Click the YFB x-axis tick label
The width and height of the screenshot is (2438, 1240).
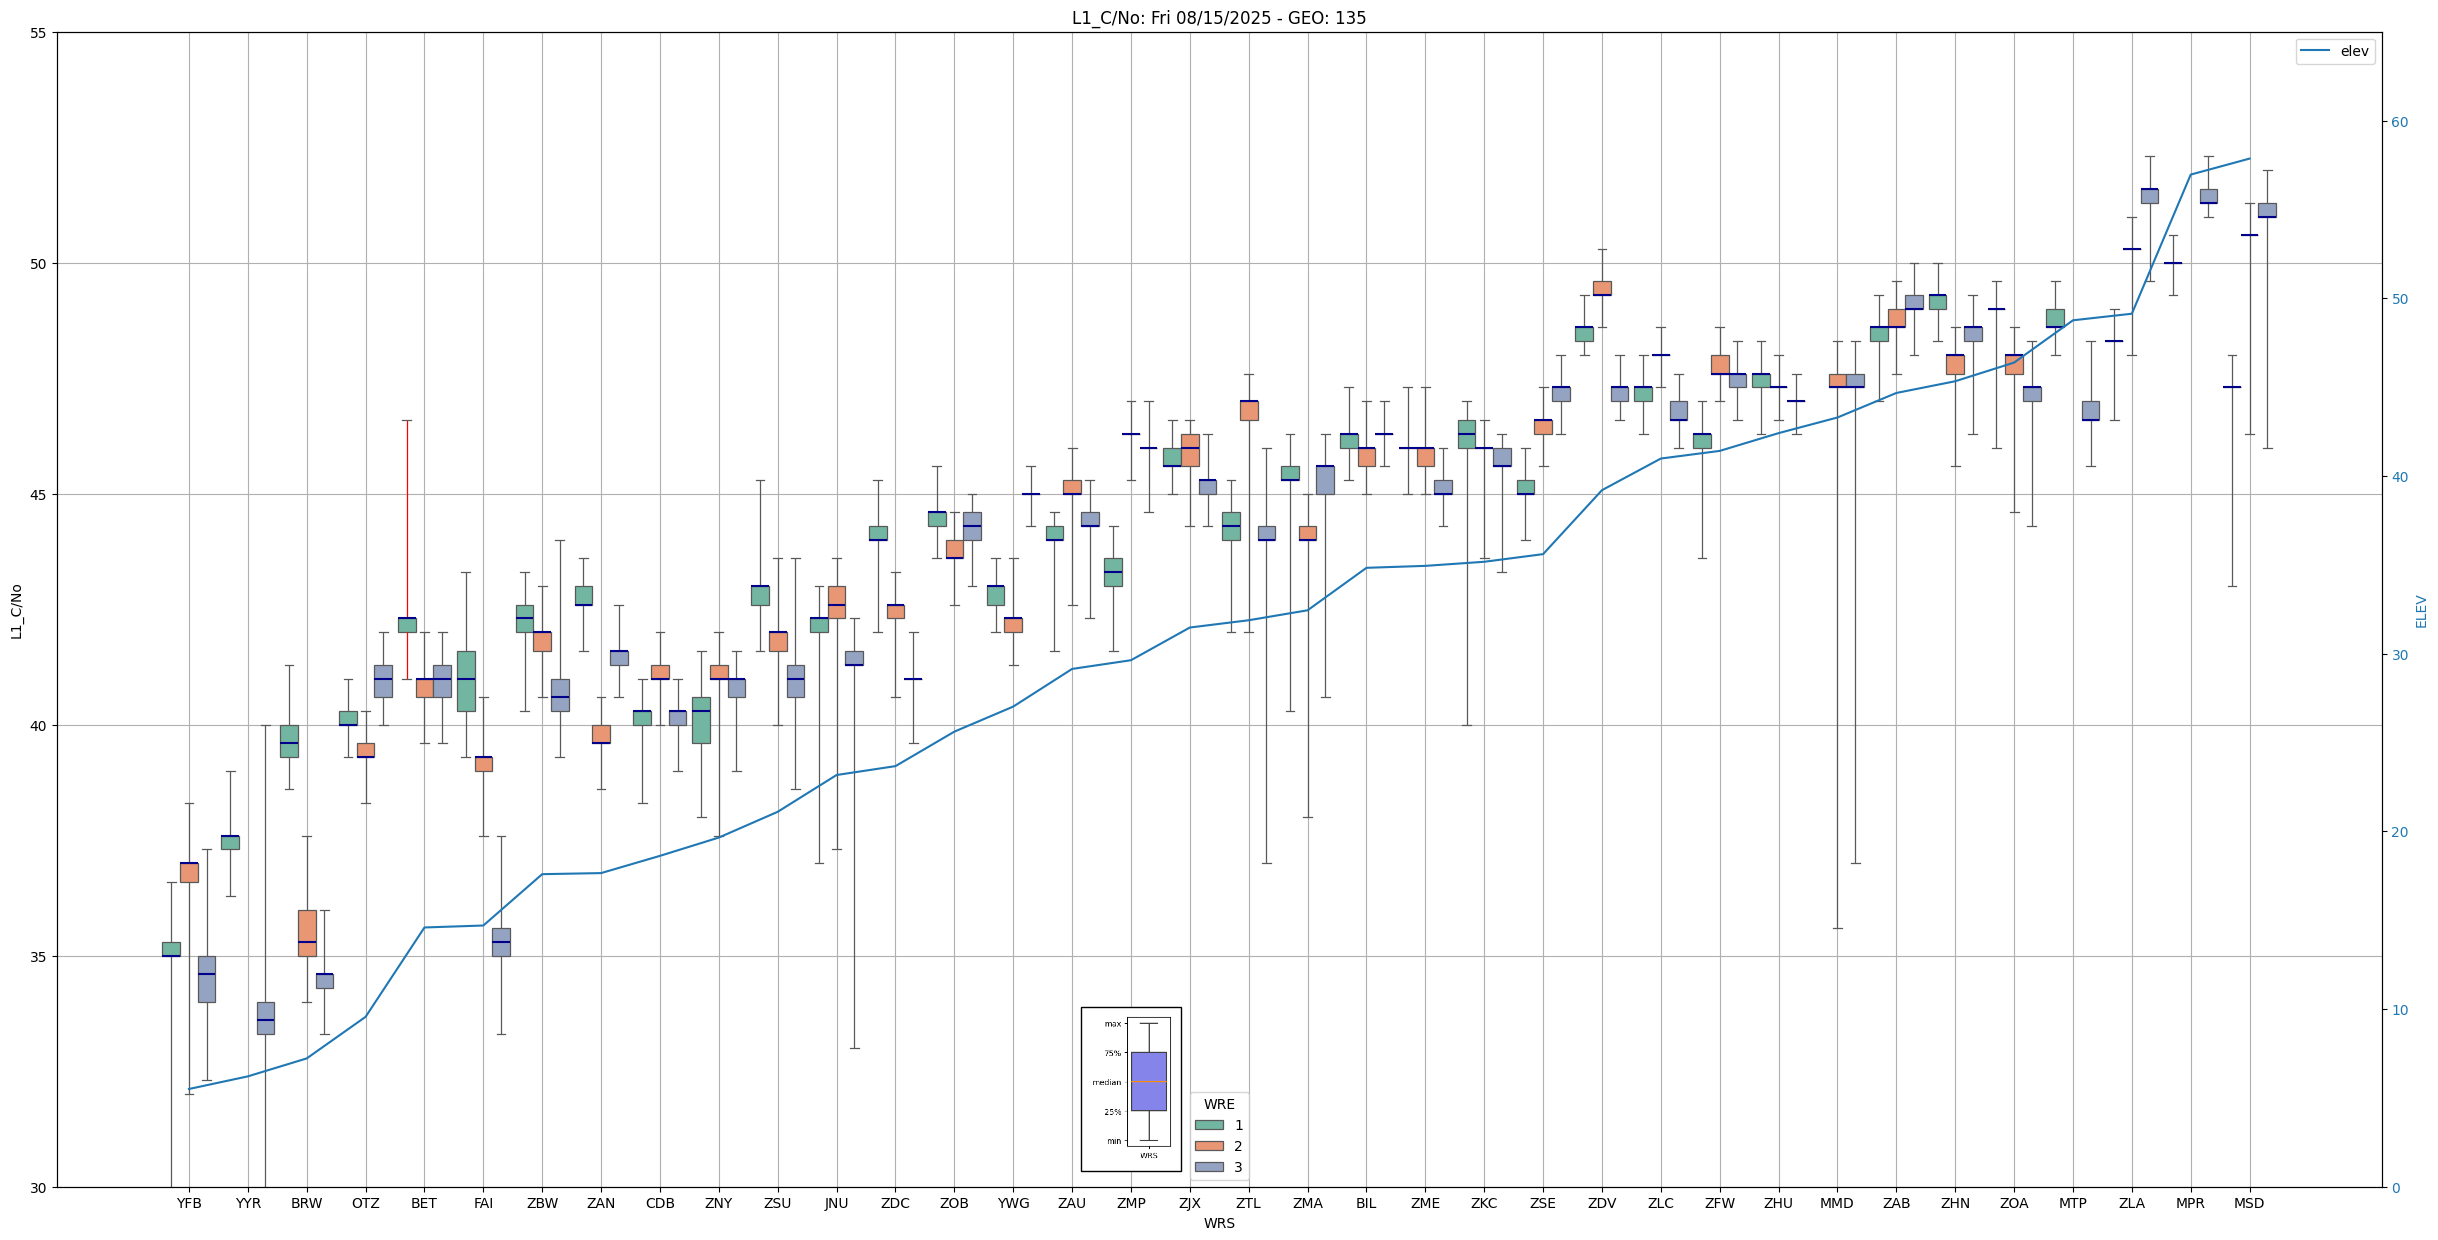pos(189,1203)
